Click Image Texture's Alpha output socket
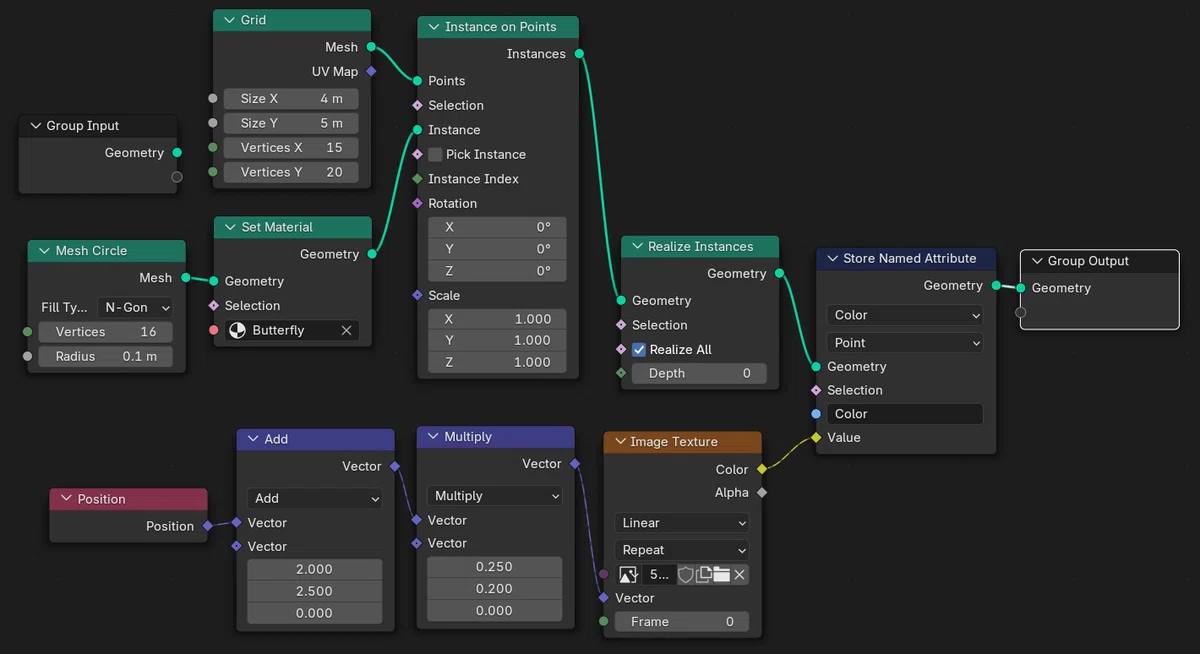1200x654 pixels. (761, 492)
